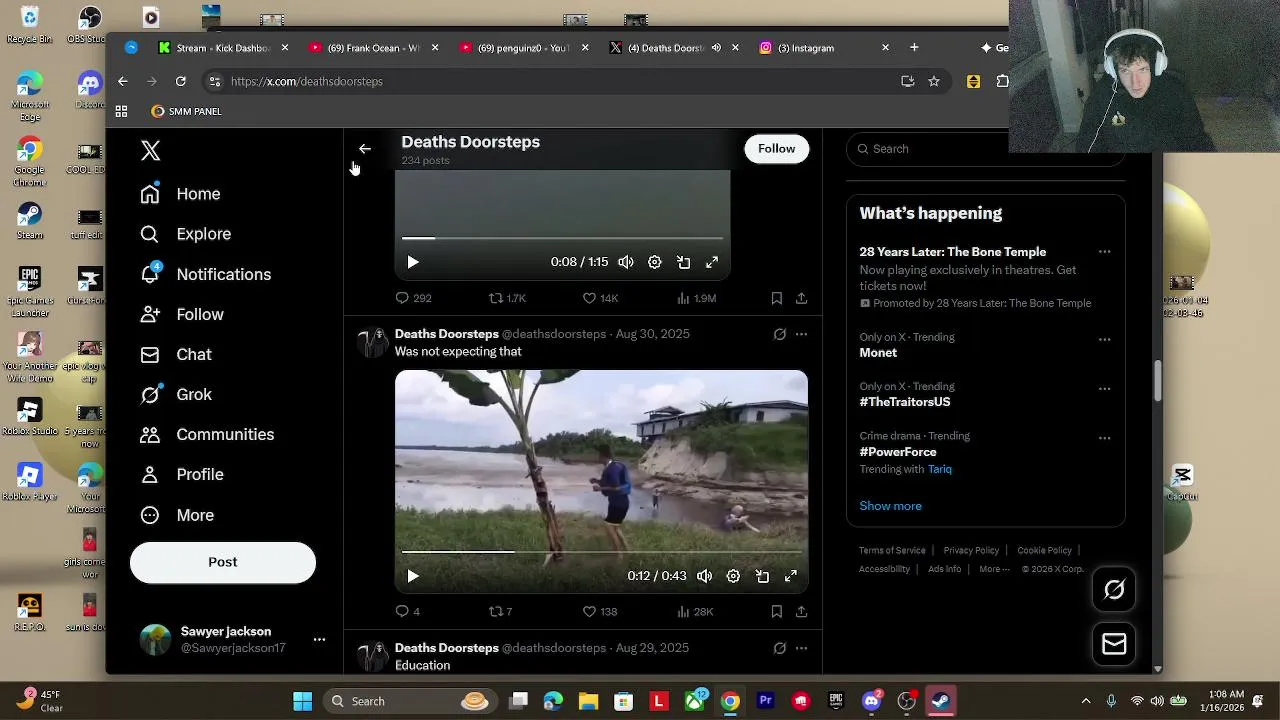This screenshot has height=720, width=1280.
Task: Bookmark this page with star icon
Action: (x=934, y=81)
